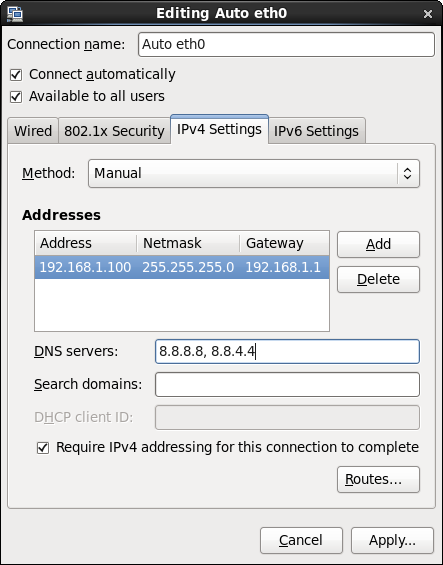Screen dimensions: 443x565
Task: Click the Add address button
Action: tap(378, 244)
